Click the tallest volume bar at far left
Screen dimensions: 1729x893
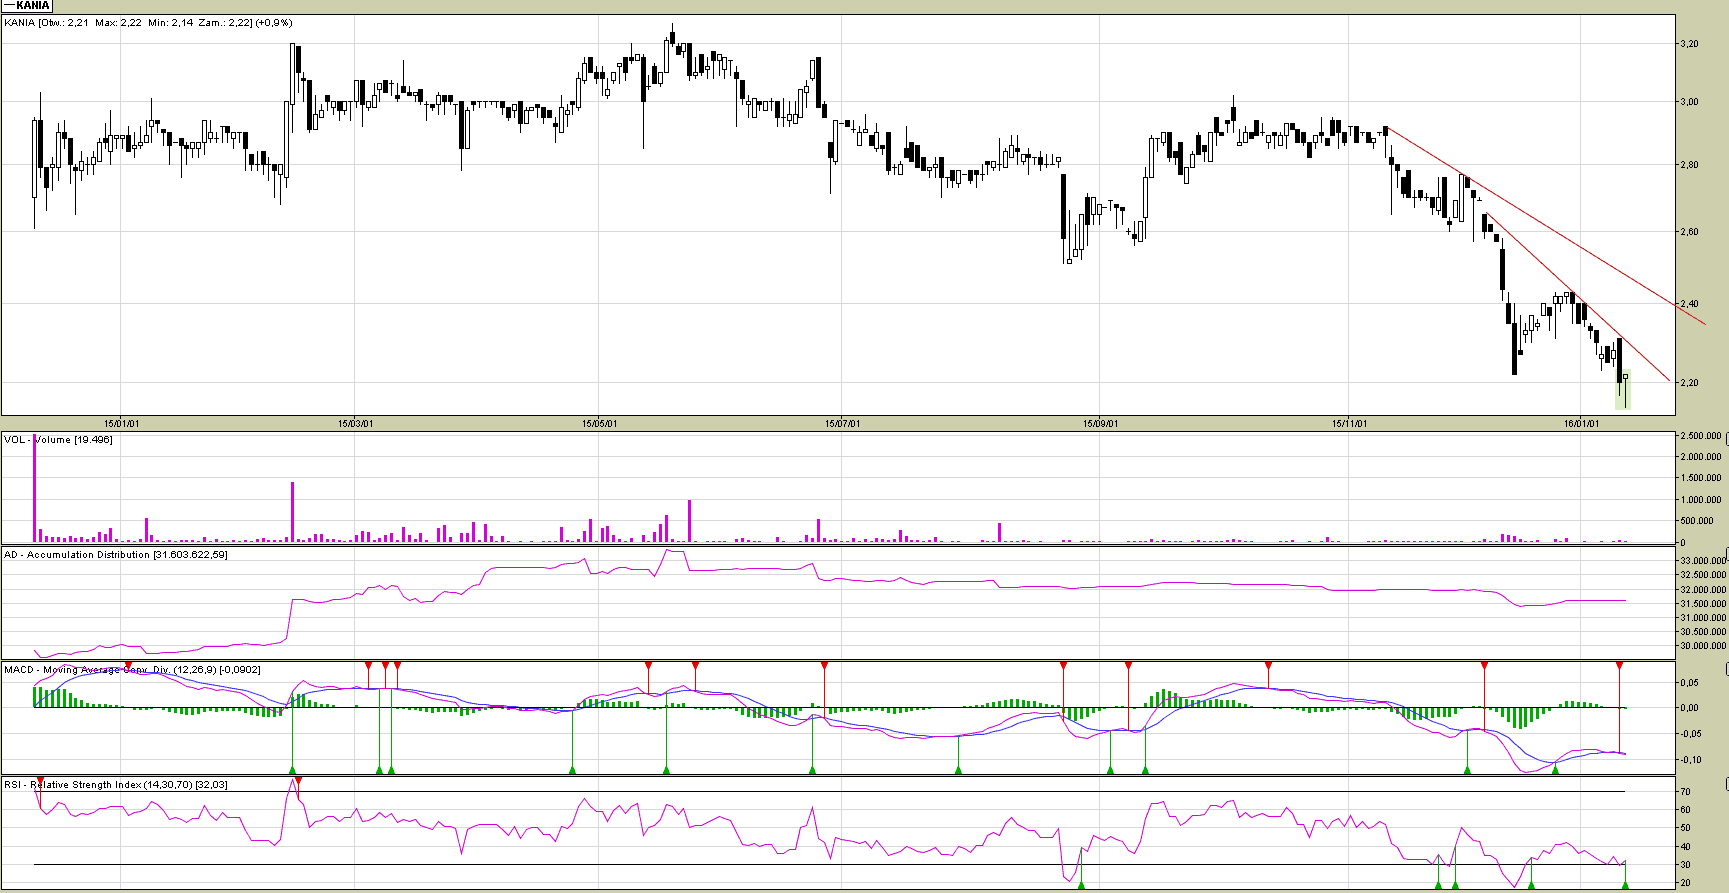coord(34,490)
